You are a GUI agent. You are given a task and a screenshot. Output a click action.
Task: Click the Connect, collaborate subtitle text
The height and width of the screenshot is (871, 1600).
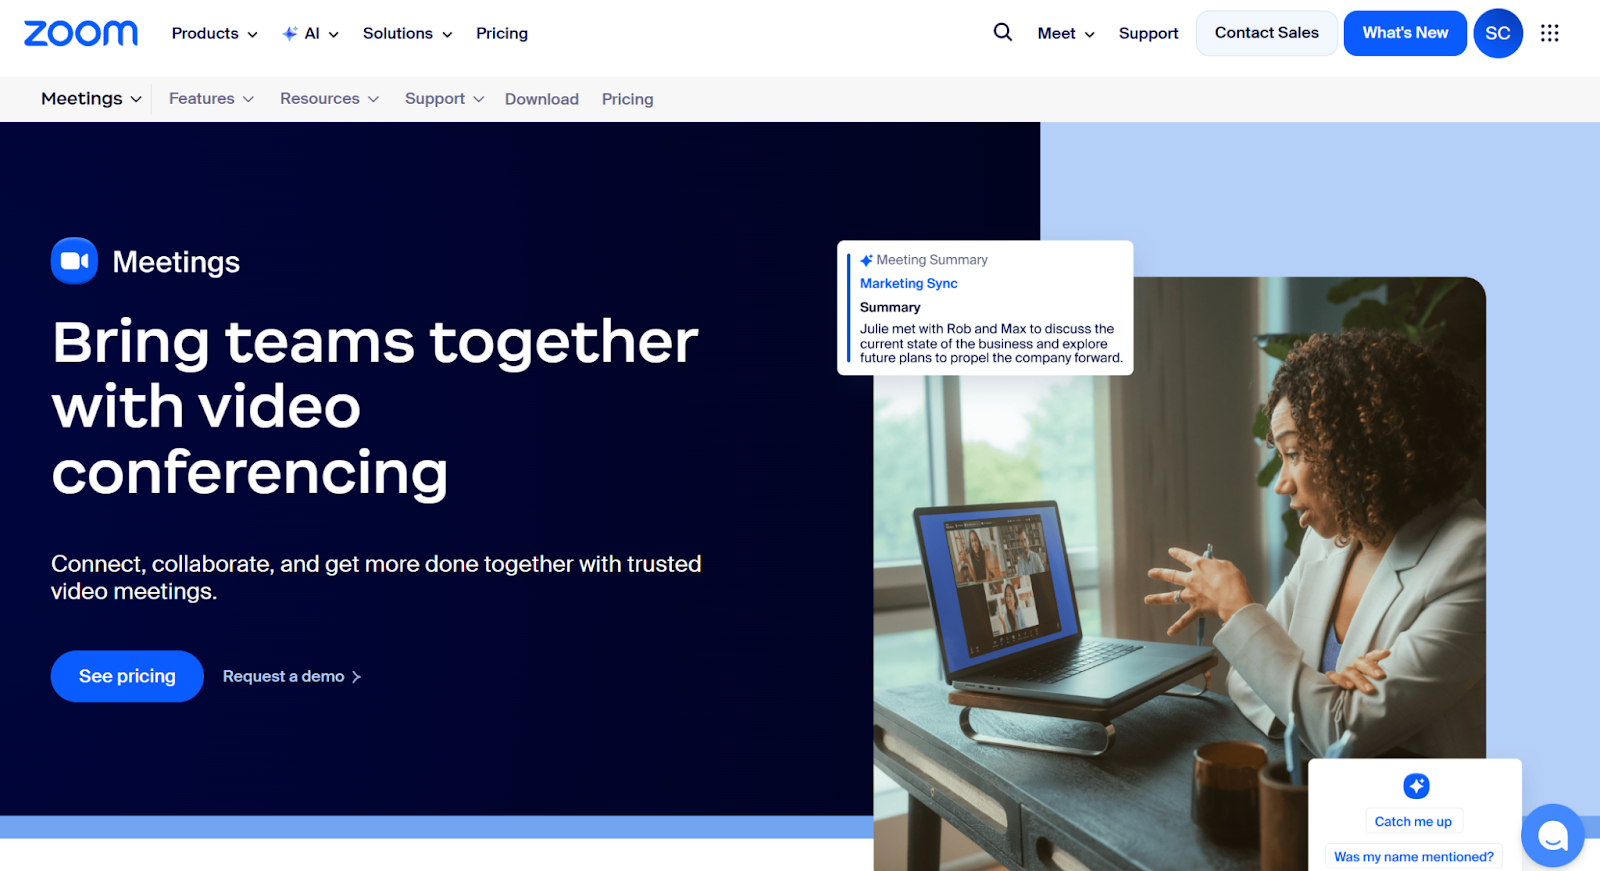click(x=376, y=577)
